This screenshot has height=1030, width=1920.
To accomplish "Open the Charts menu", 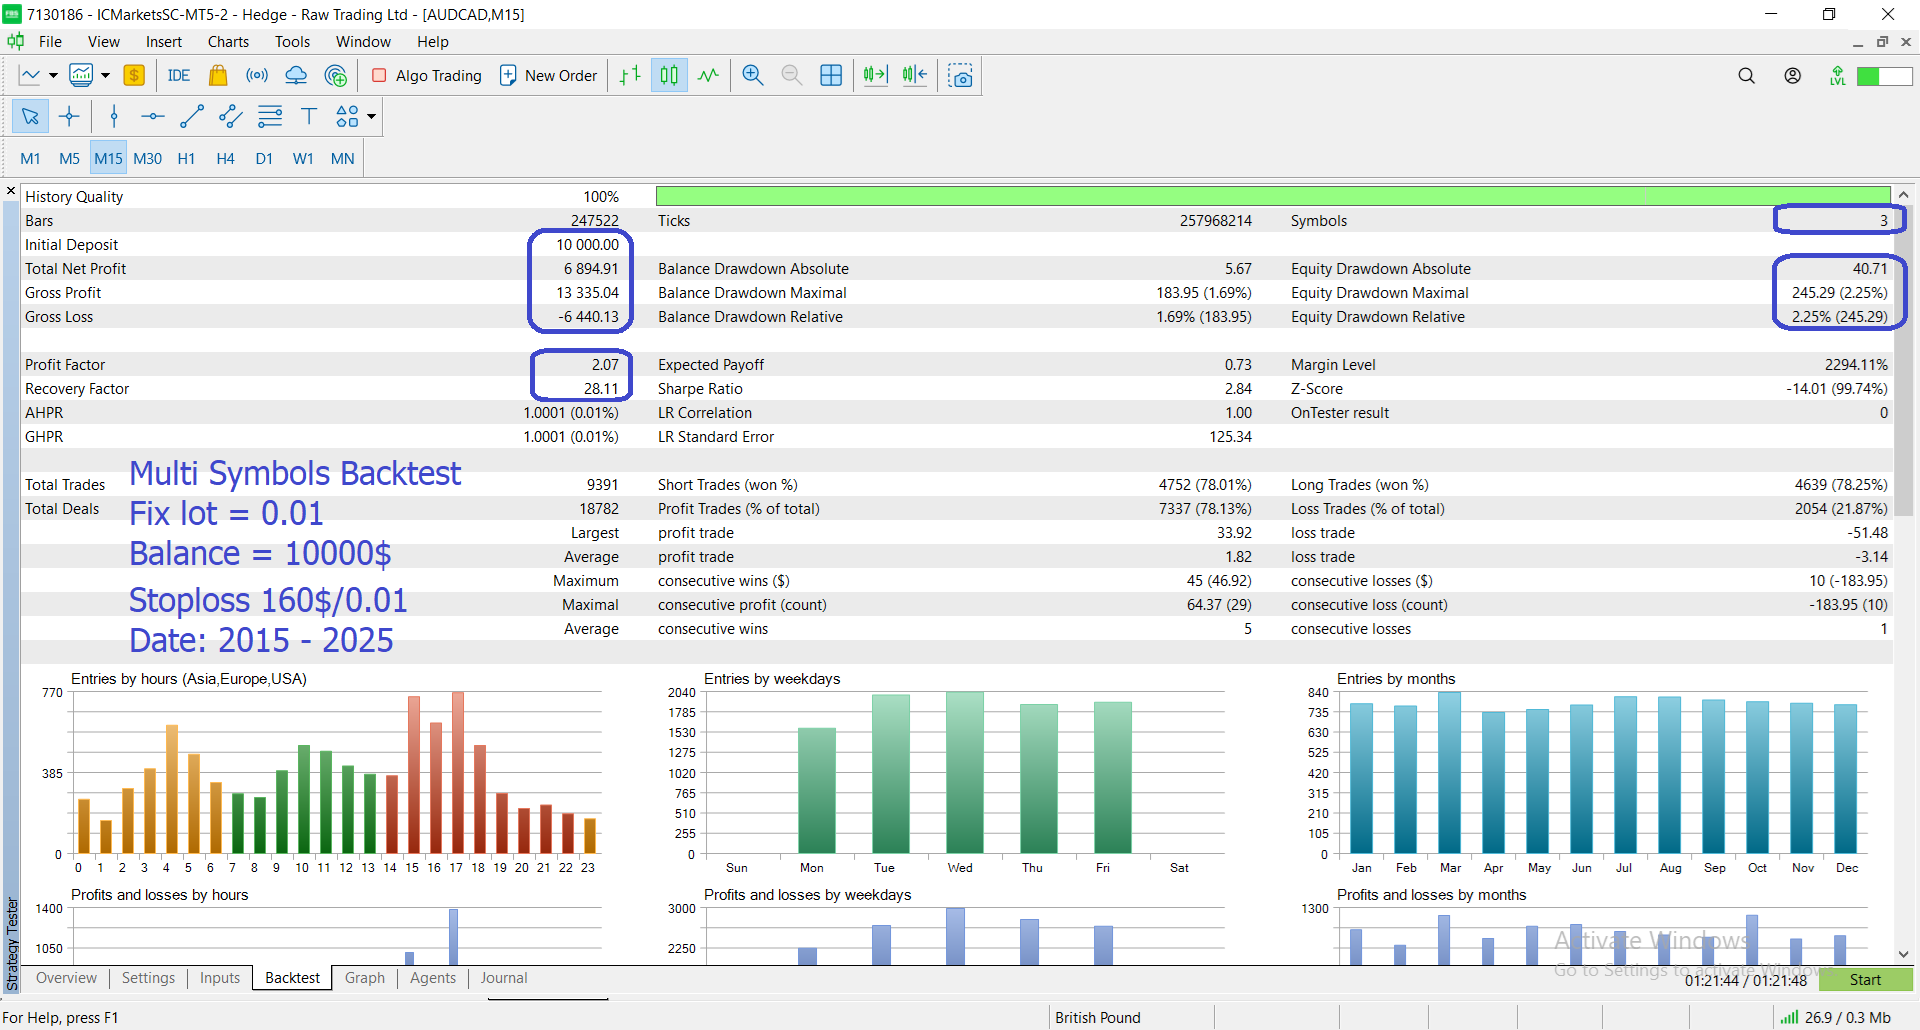I will point(228,42).
